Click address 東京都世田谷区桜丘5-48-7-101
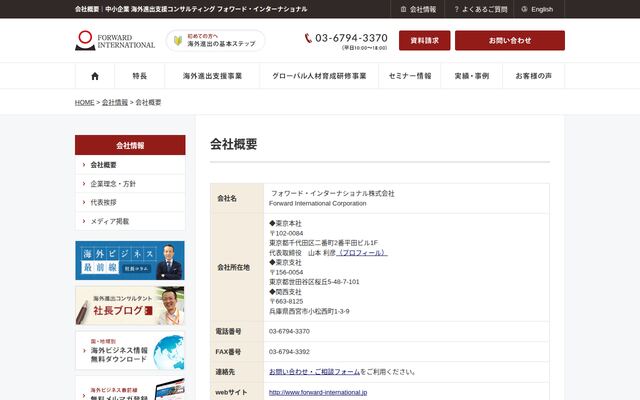The height and width of the screenshot is (400, 640). (x=314, y=282)
